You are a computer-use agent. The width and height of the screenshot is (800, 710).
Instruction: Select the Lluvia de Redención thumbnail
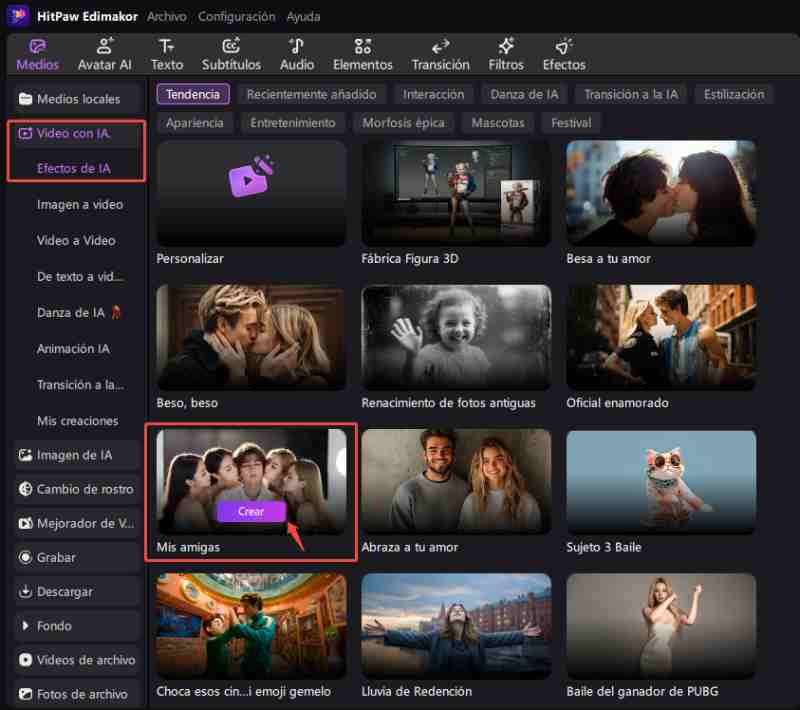click(456, 626)
